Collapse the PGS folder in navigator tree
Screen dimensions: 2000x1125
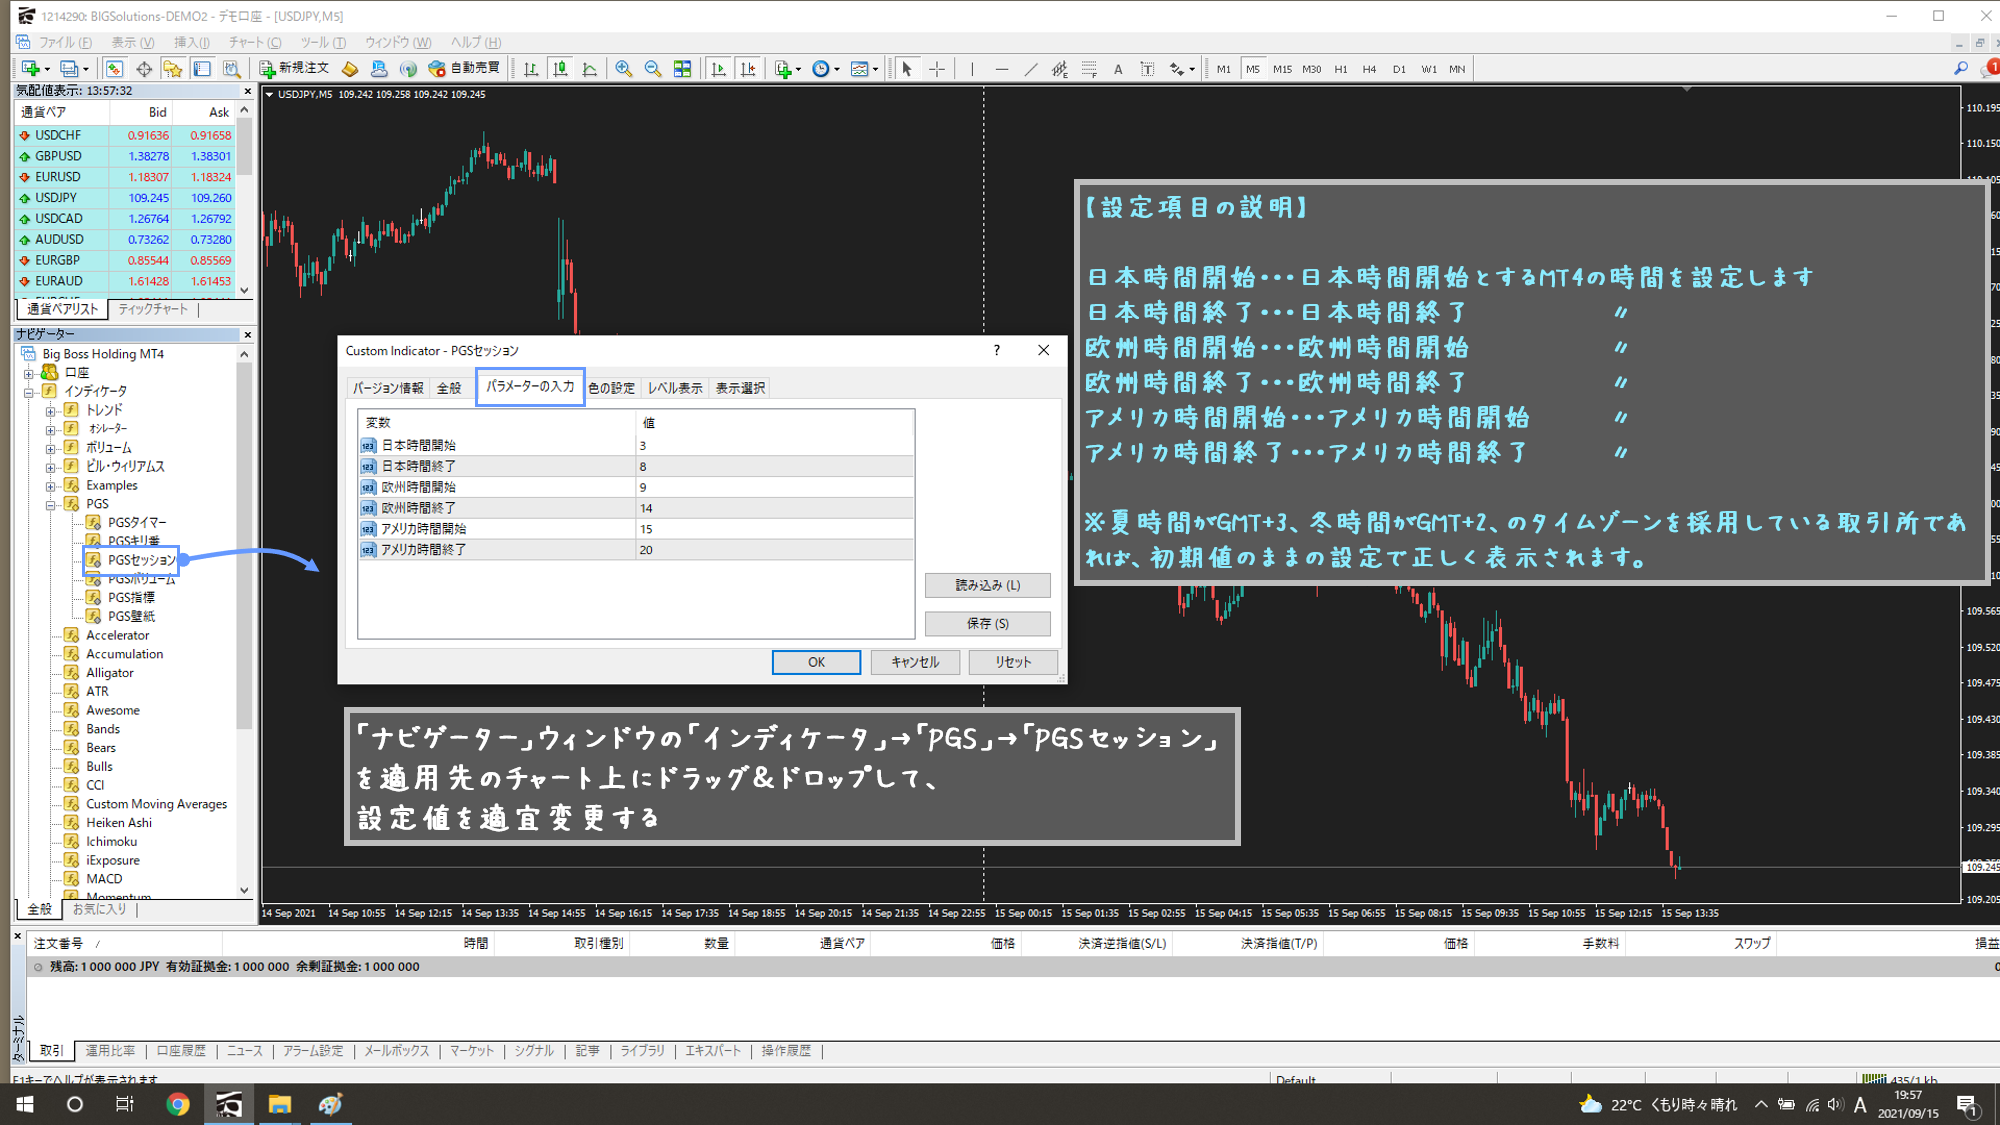pyautogui.click(x=50, y=504)
